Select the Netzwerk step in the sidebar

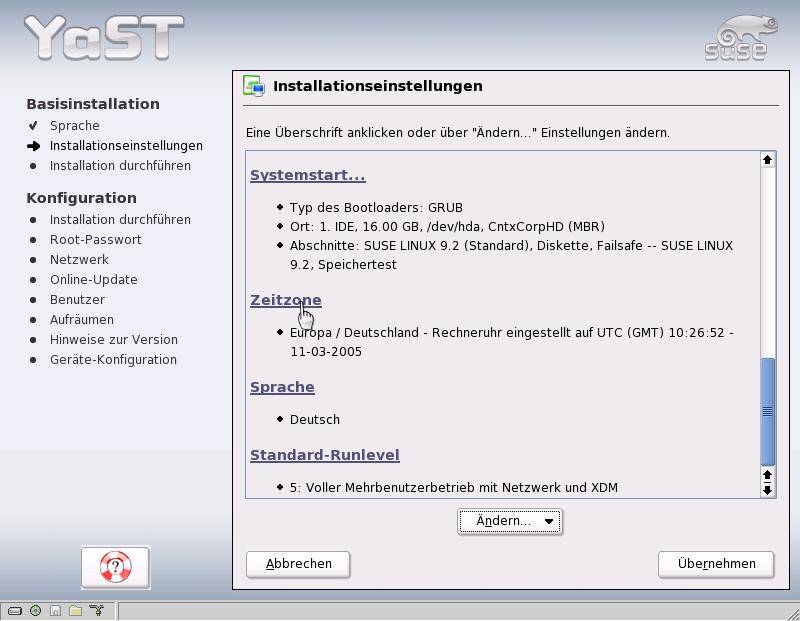coord(79,259)
